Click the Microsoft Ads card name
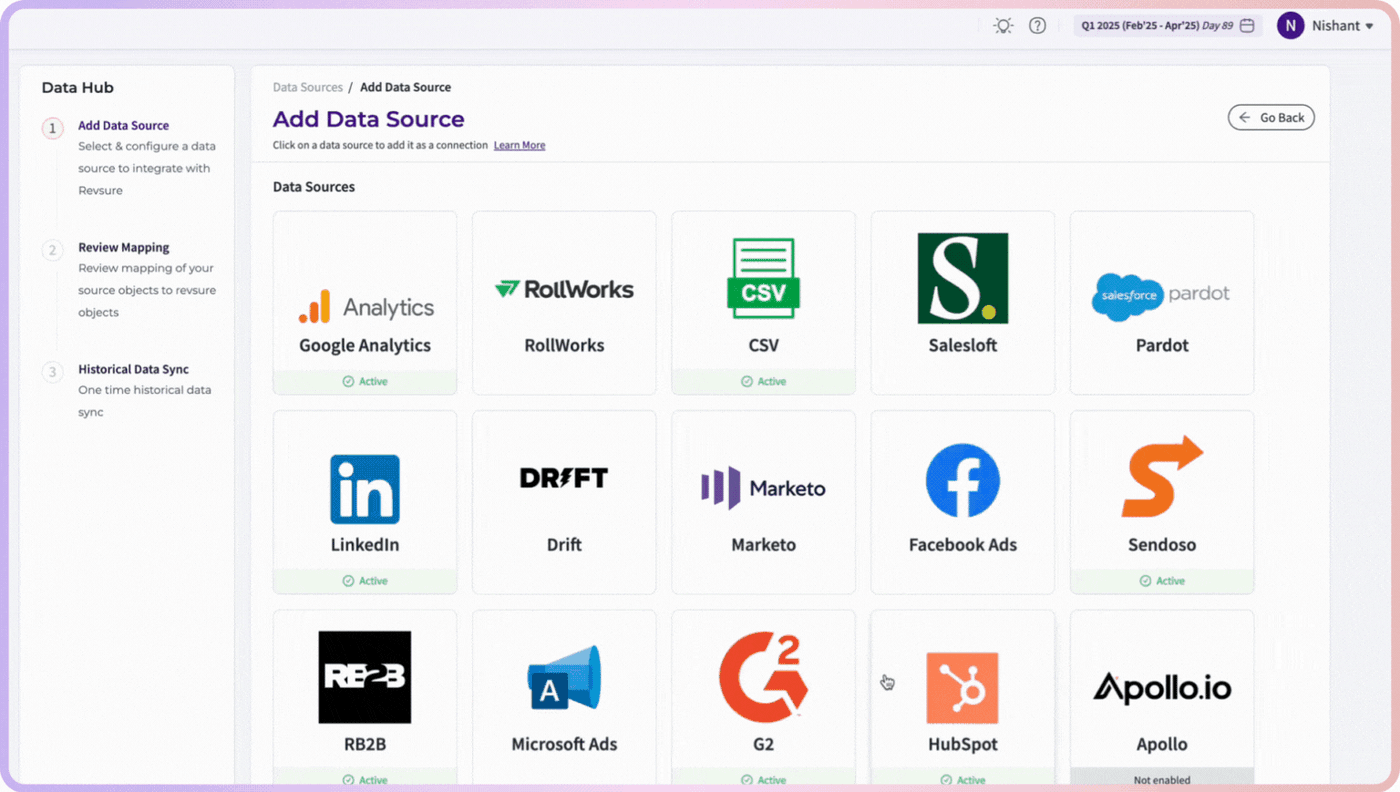Viewport: 1400px width, 792px height. [x=564, y=745]
